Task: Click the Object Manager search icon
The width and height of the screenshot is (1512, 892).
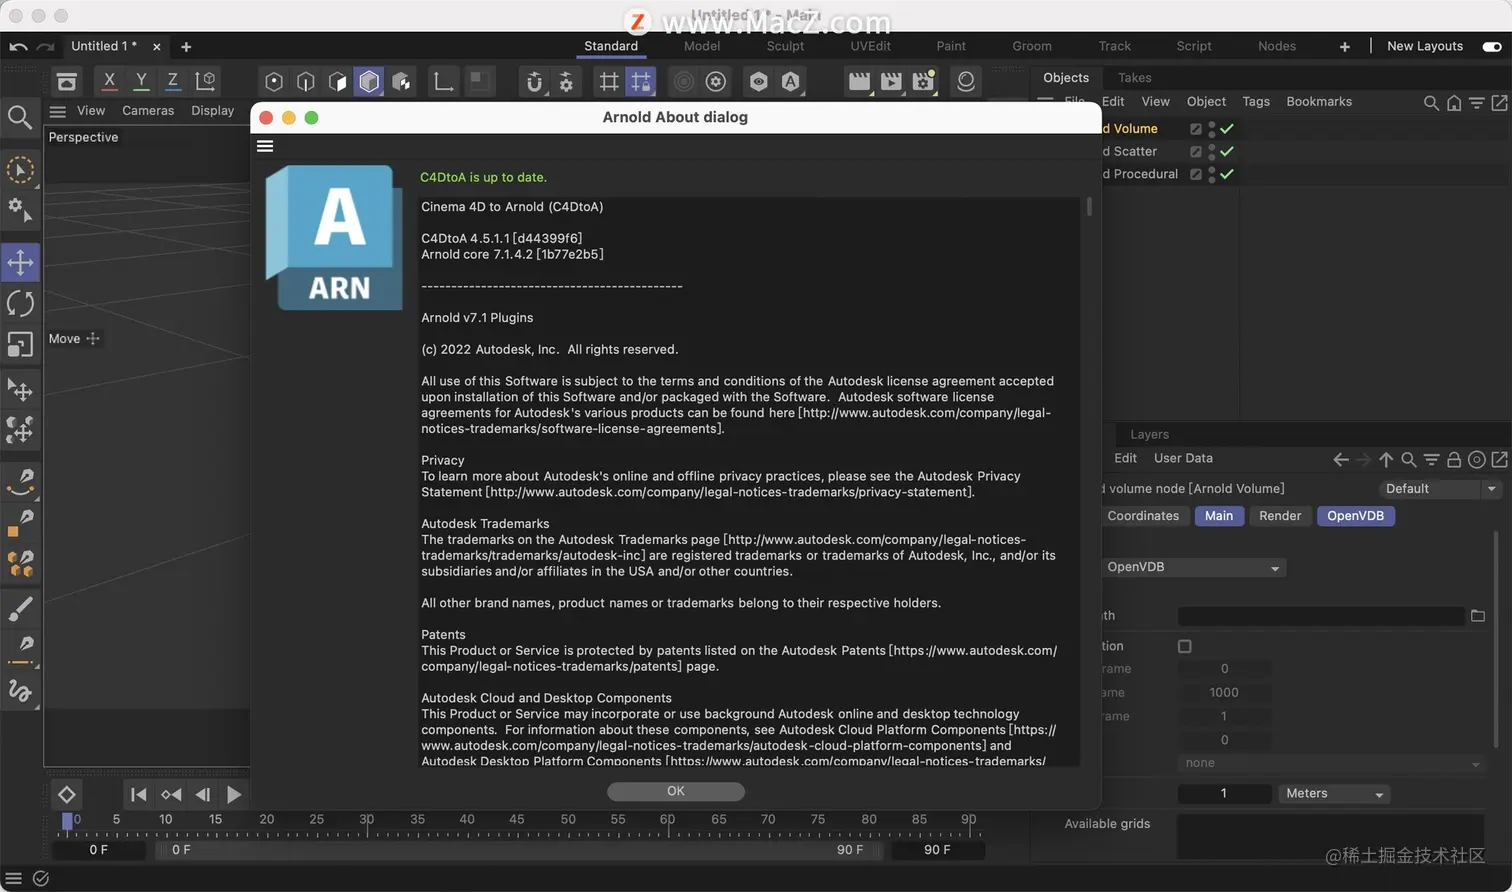Action: (x=1431, y=102)
